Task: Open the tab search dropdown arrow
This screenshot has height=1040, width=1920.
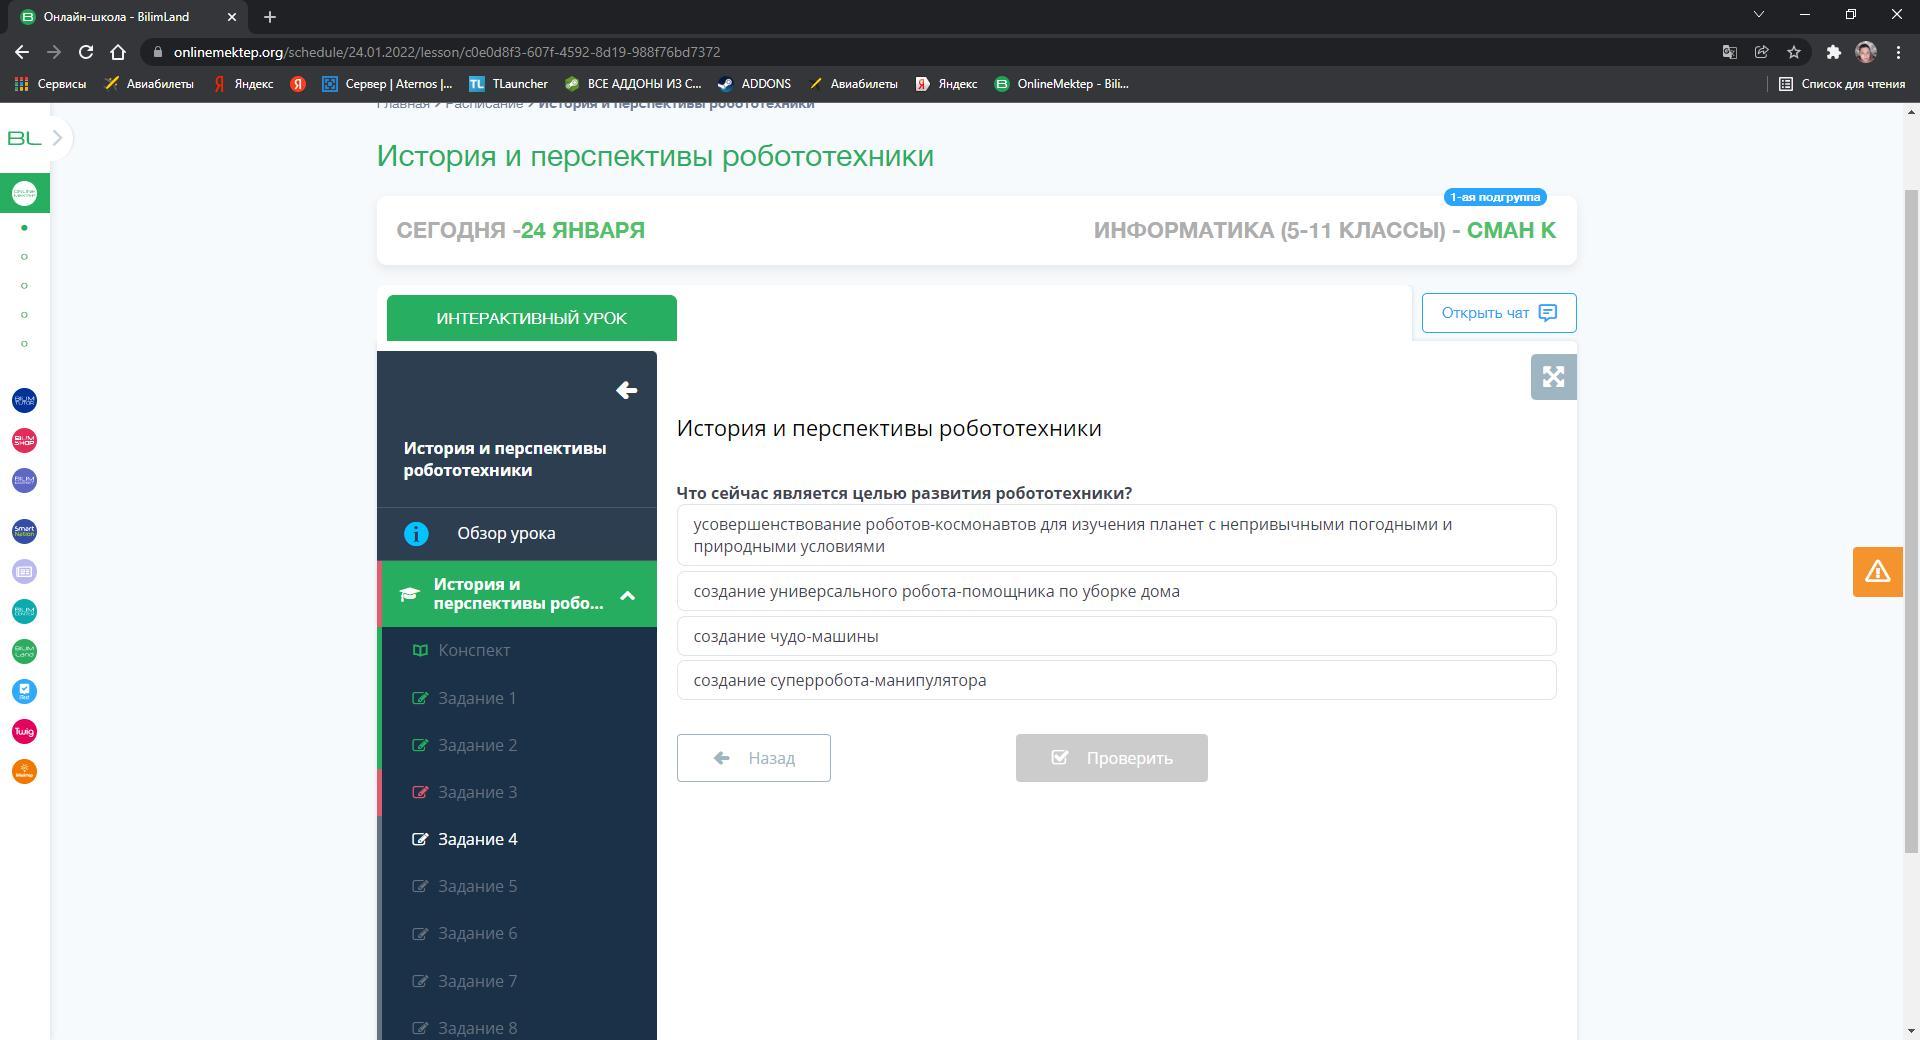Action: point(1758,15)
